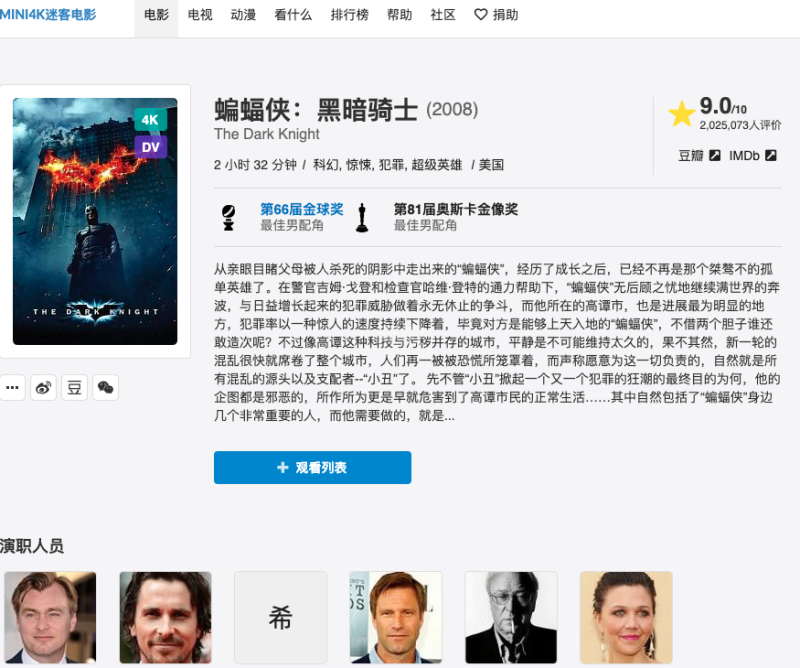Screen dimensions: 800x668
Task: Open the three-dots more options button
Action: (12, 388)
